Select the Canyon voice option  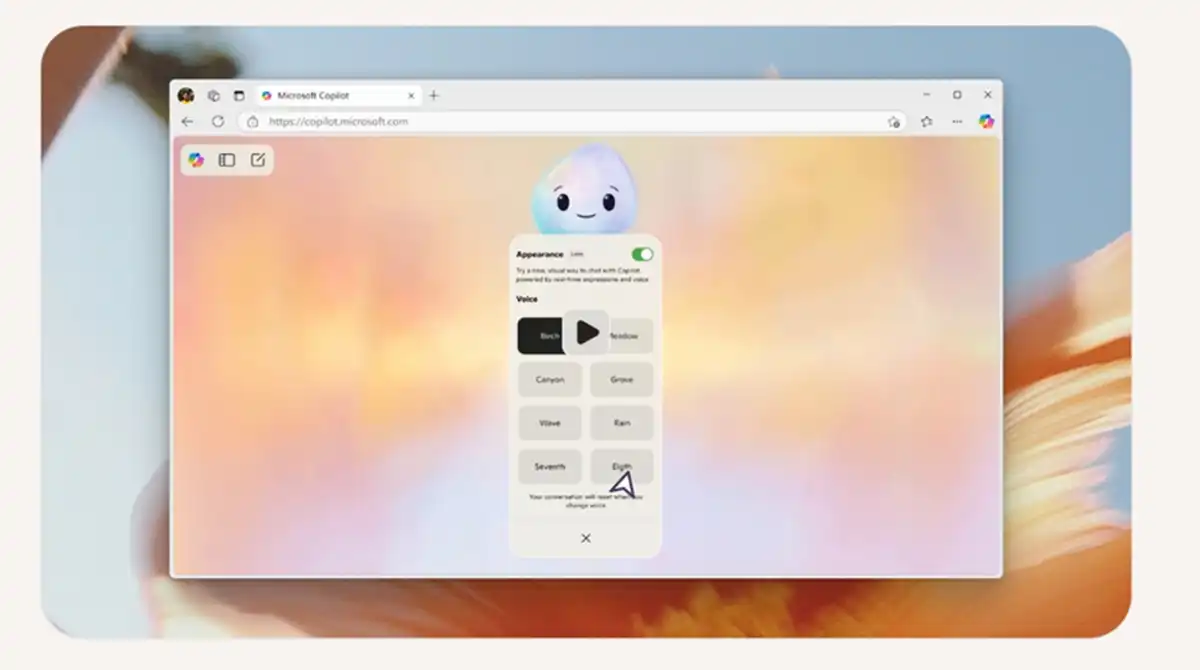coord(550,380)
